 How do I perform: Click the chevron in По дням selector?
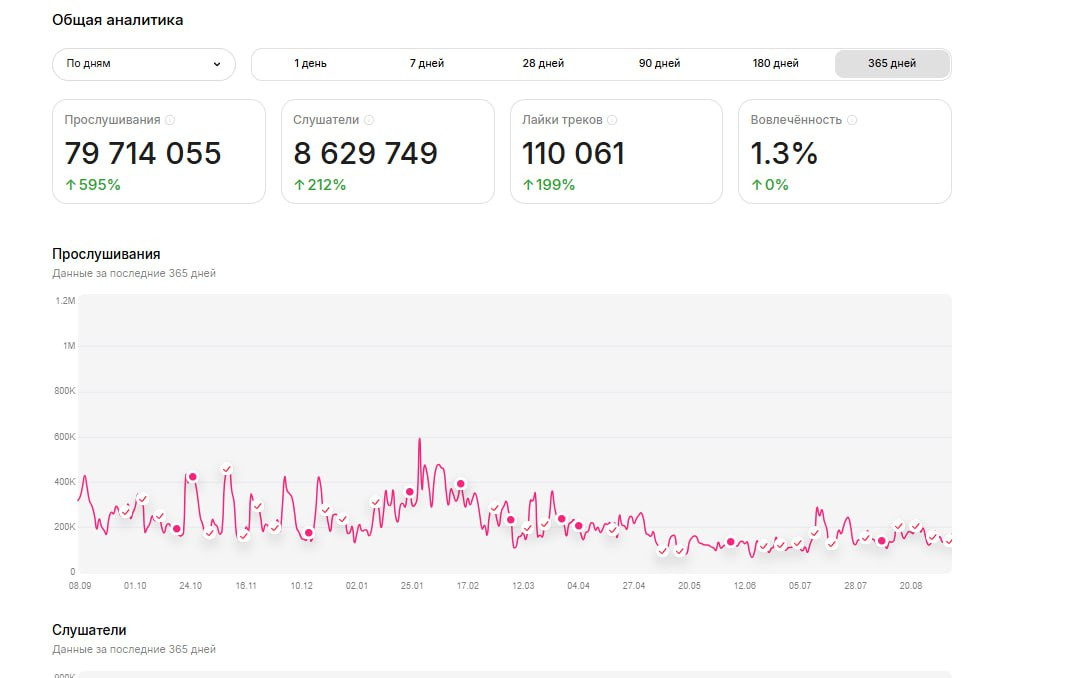pyautogui.click(x=217, y=64)
